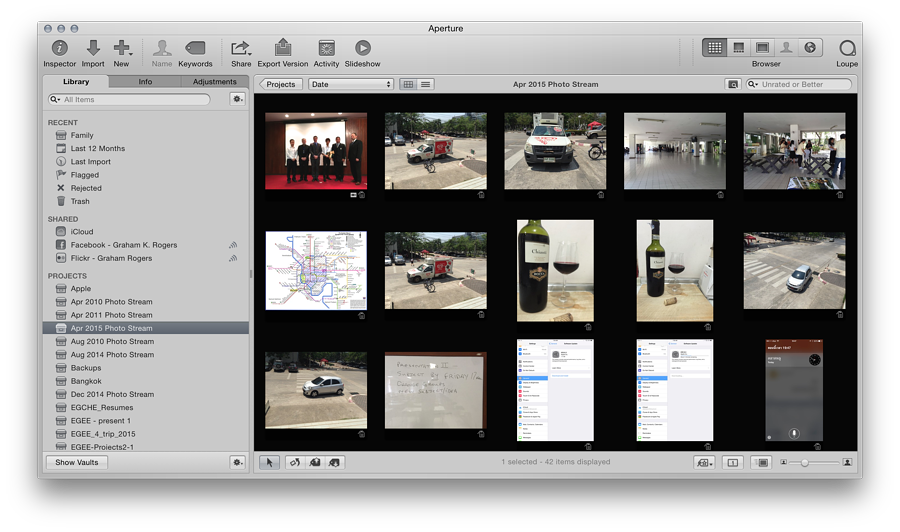Select the whiteboard photo thumbnail
900x532 pixels.
(436, 390)
